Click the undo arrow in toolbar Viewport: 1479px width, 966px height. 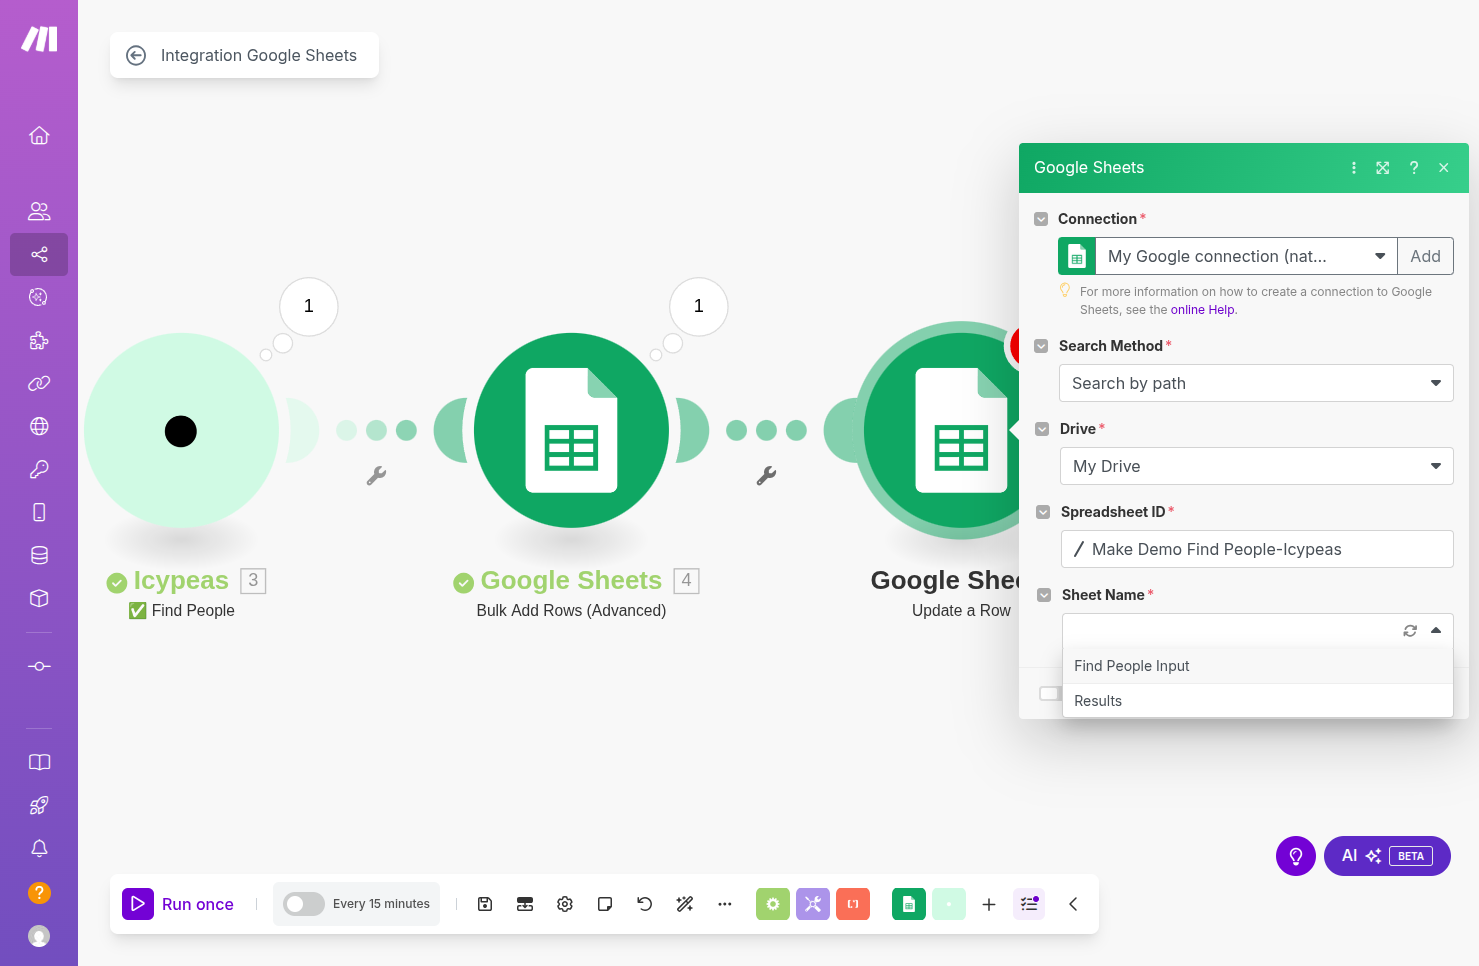[x=645, y=904]
